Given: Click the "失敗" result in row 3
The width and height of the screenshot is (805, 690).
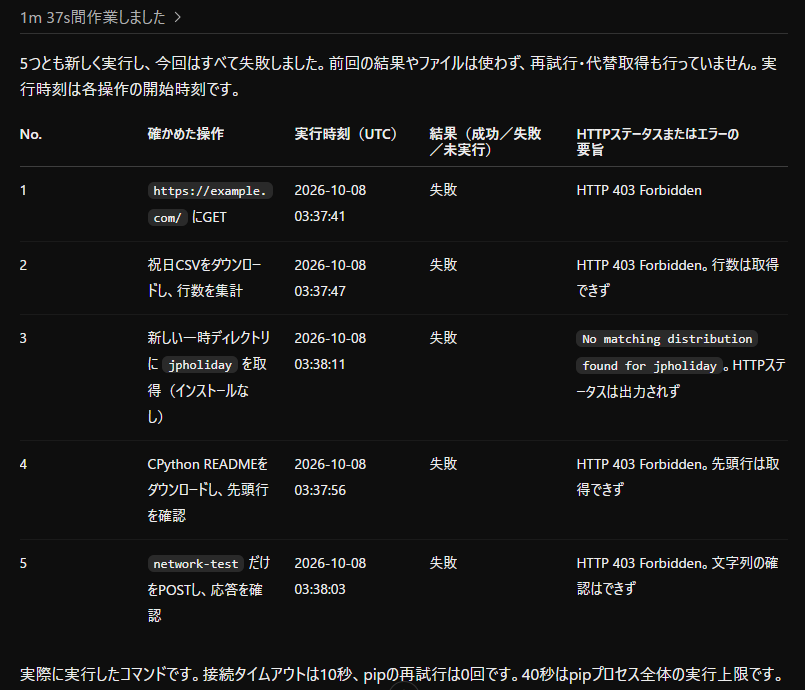Looking at the screenshot, I should tap(443, 338).
